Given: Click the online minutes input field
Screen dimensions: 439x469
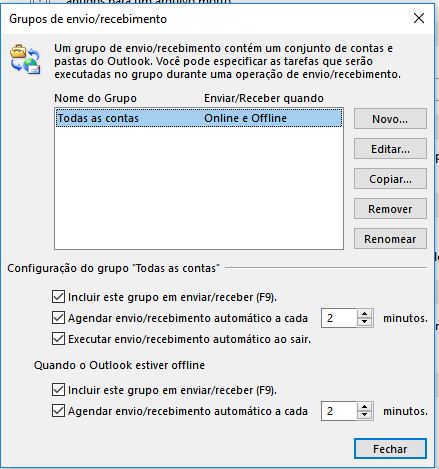Looking at the screenshot, I should tap(339, 318).
